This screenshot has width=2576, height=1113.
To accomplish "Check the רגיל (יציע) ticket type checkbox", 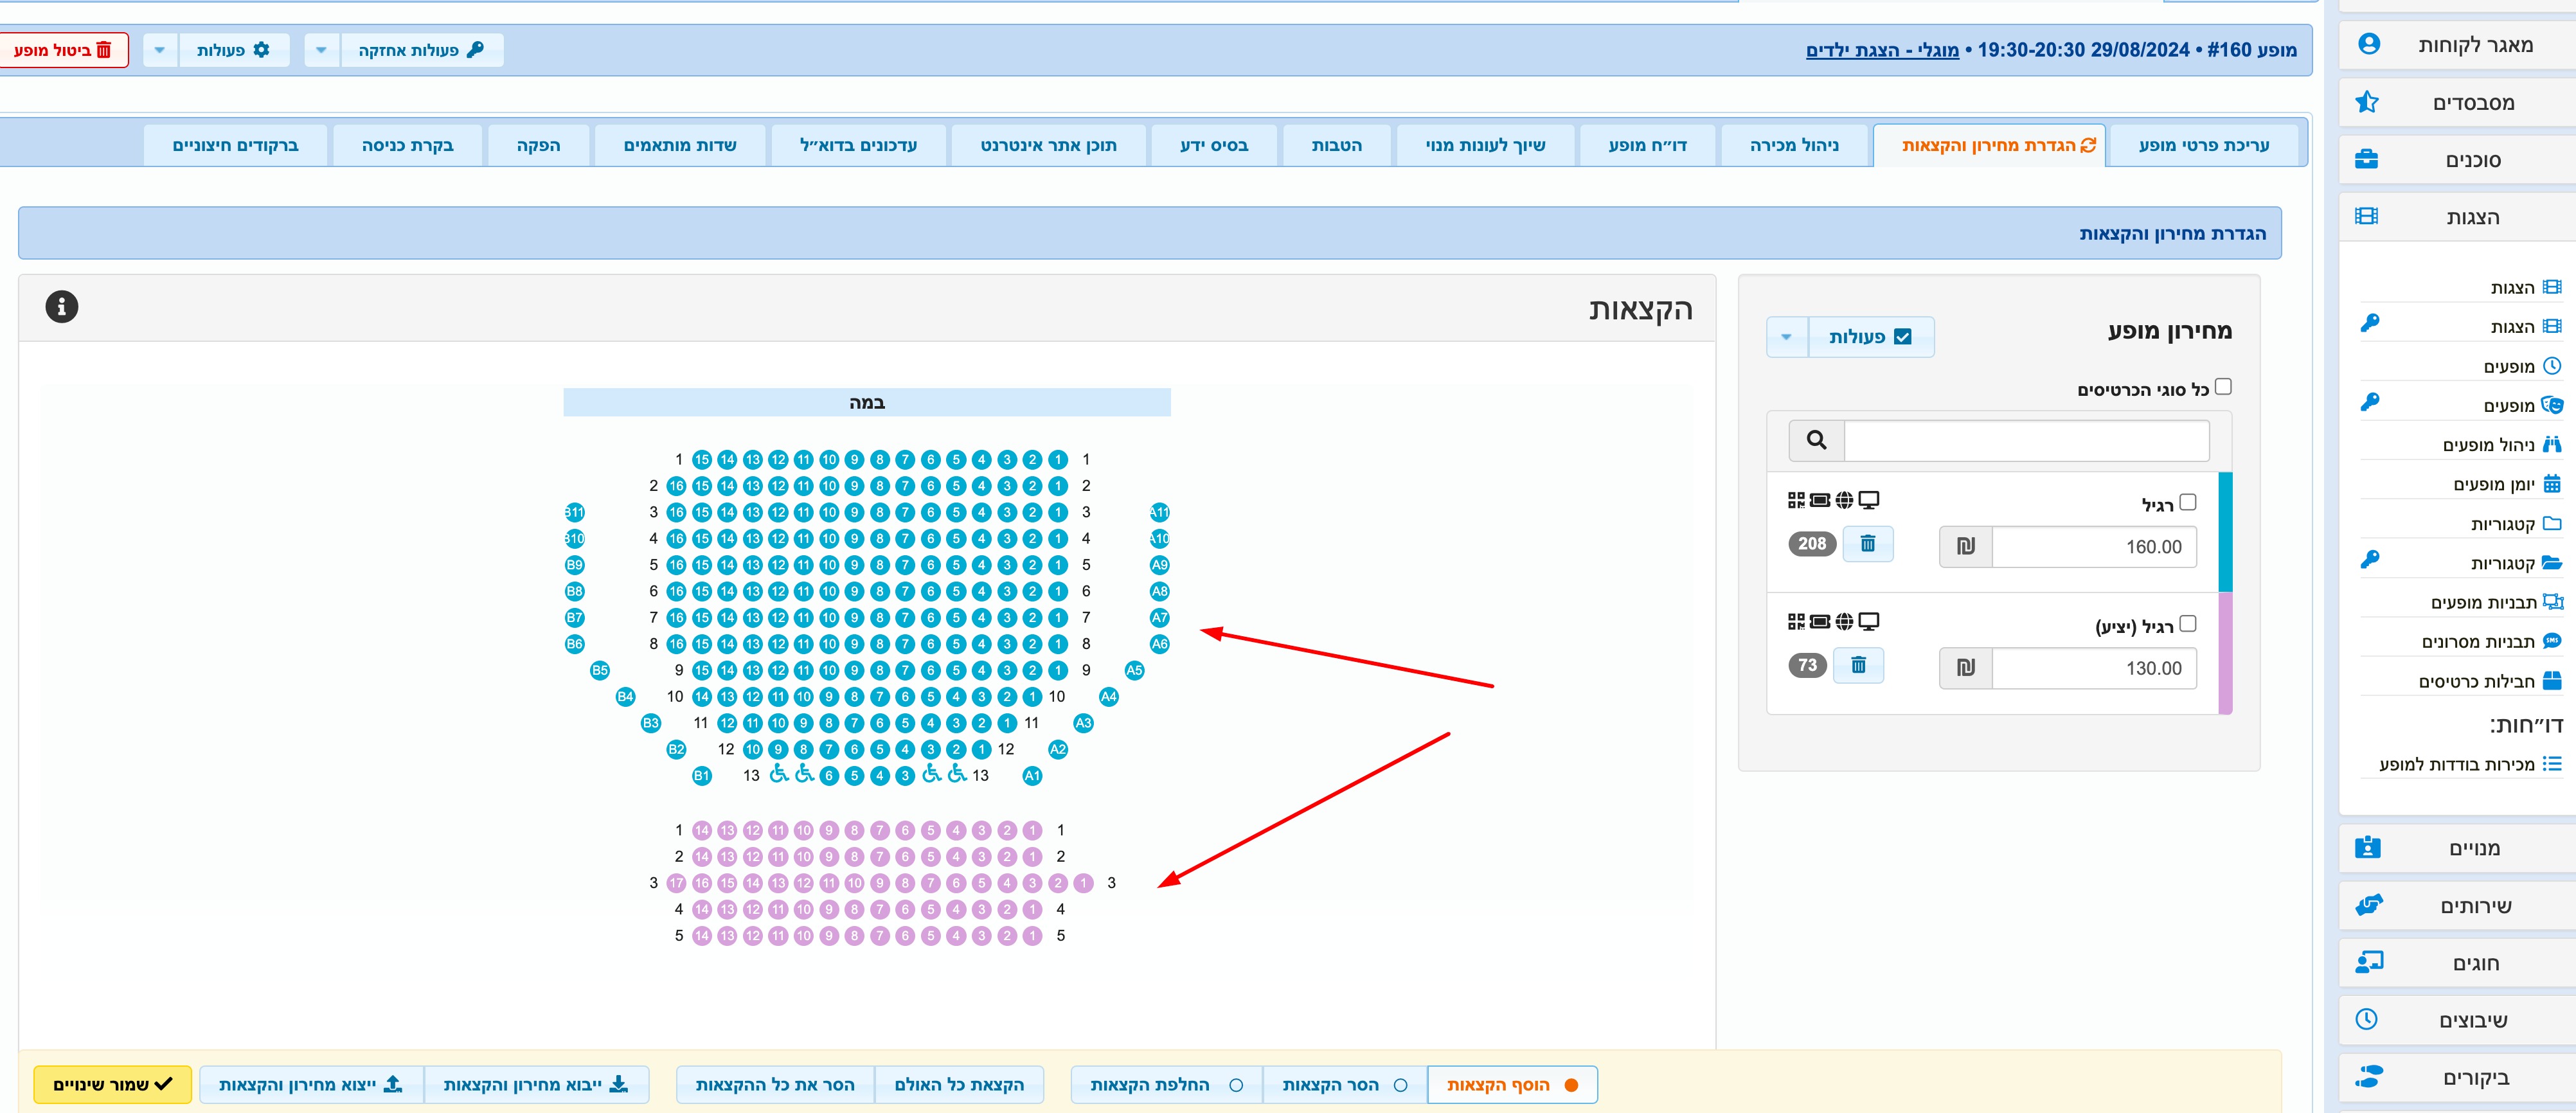I will pos(2188,624).
